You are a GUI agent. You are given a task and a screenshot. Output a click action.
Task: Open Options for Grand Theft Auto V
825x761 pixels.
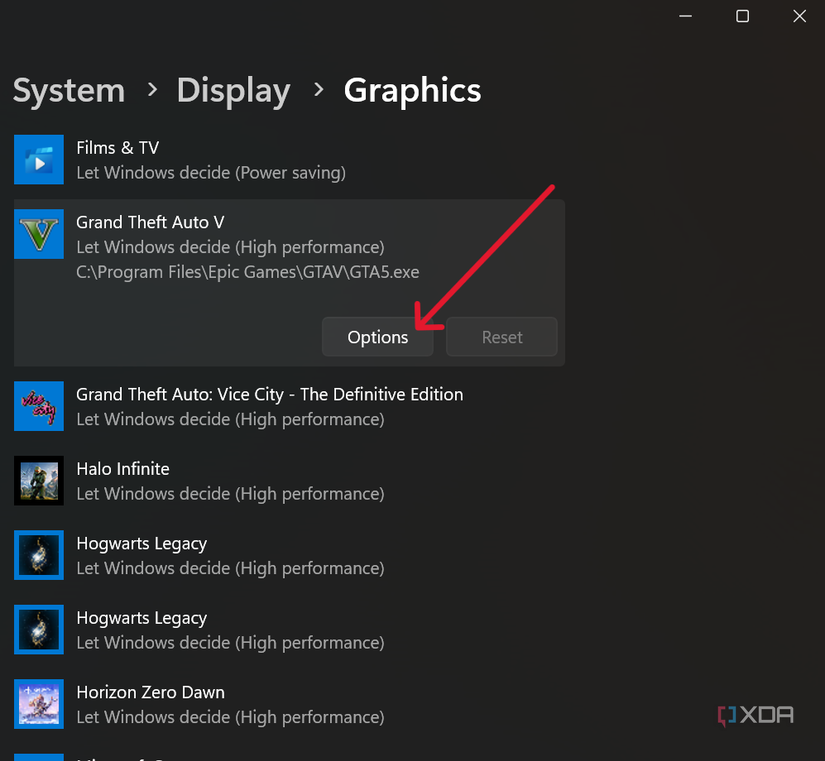click(377, 337)
